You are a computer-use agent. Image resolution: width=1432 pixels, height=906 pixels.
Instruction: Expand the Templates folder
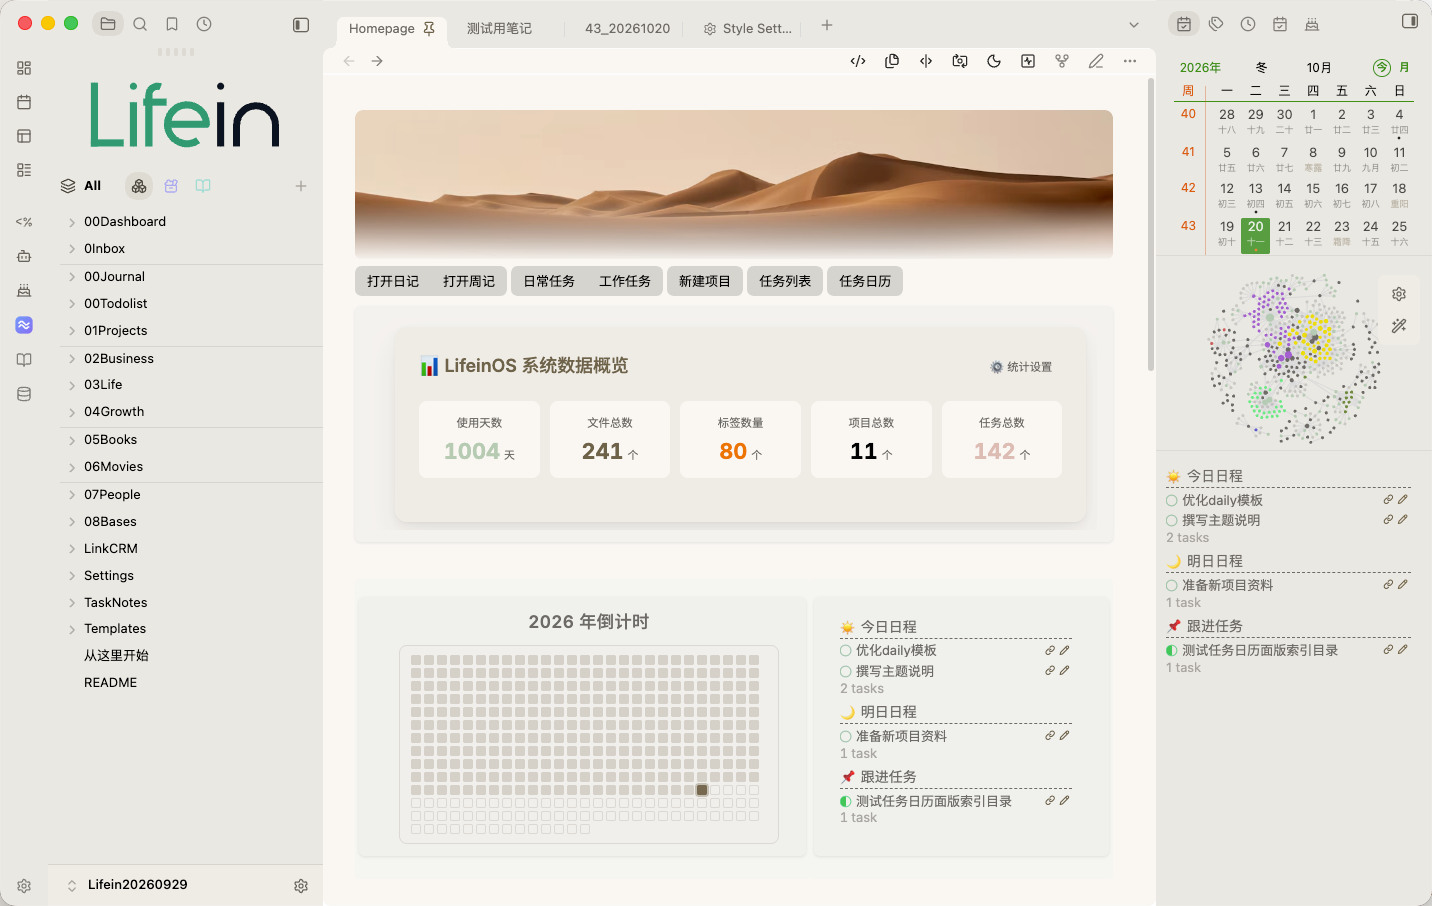point(72,629)
